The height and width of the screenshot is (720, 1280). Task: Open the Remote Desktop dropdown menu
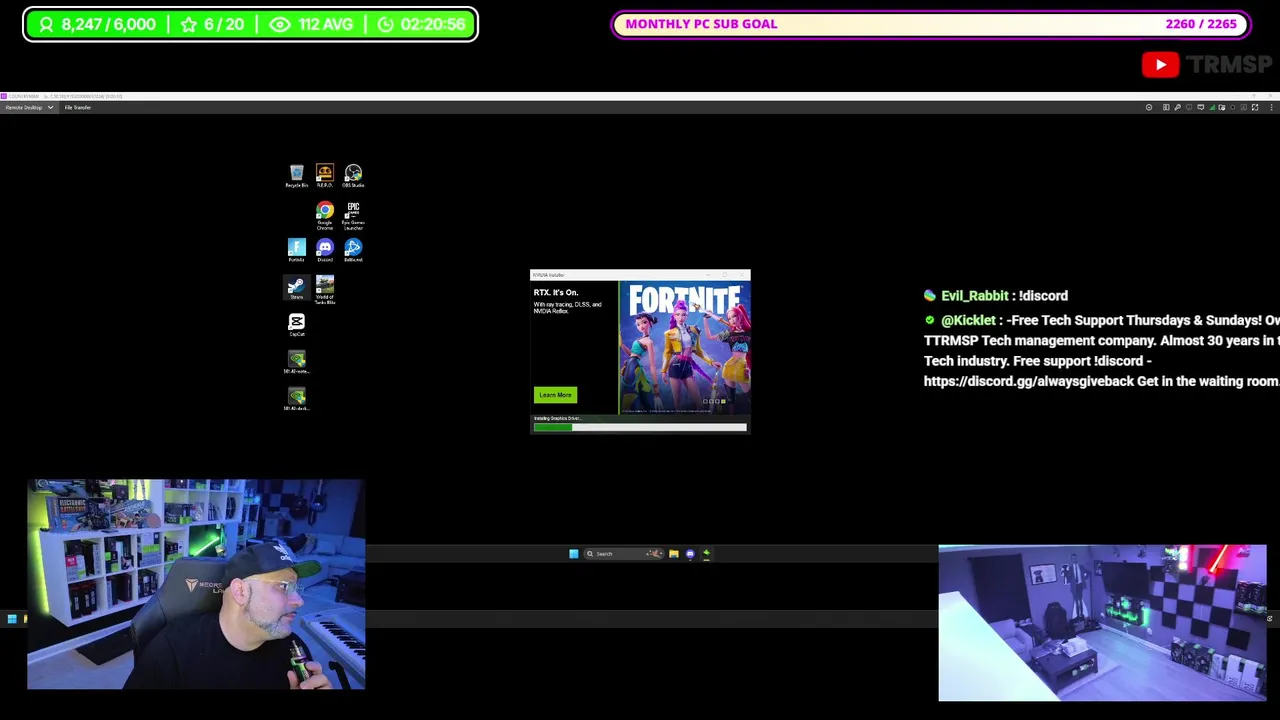point(28,107)
